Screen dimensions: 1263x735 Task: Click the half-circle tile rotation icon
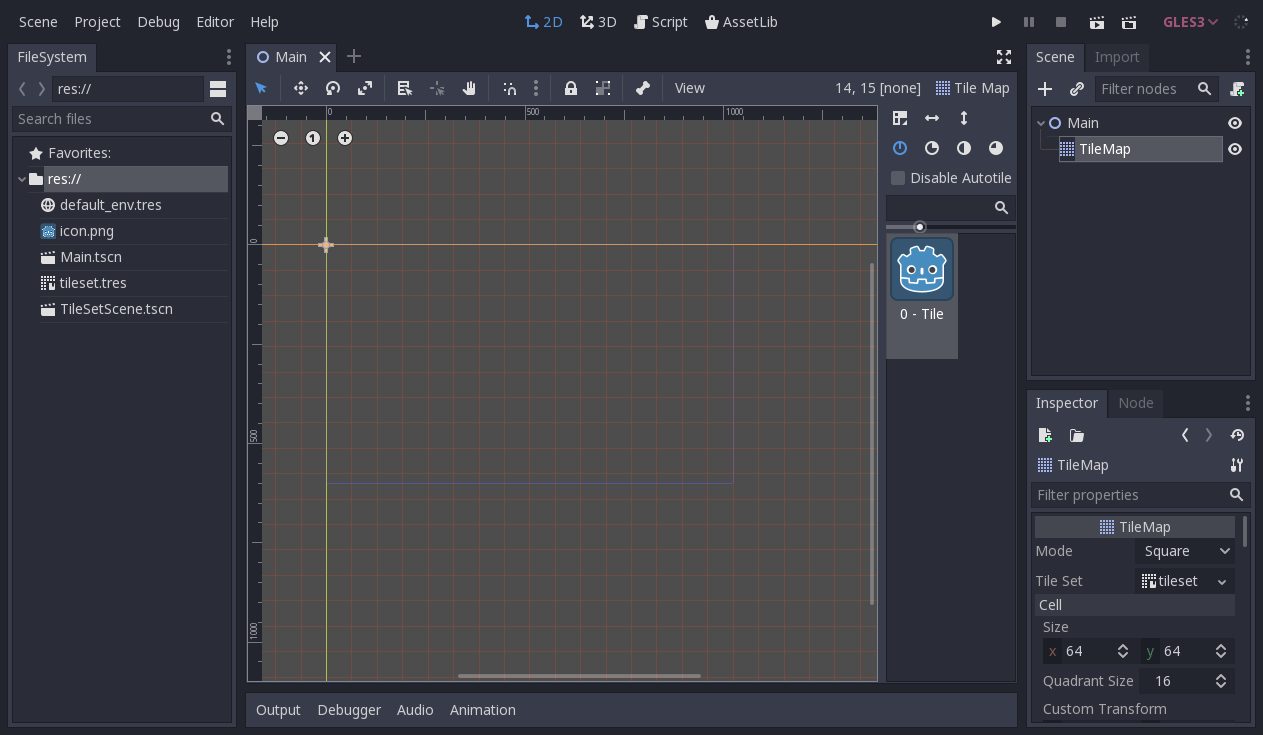964,148
